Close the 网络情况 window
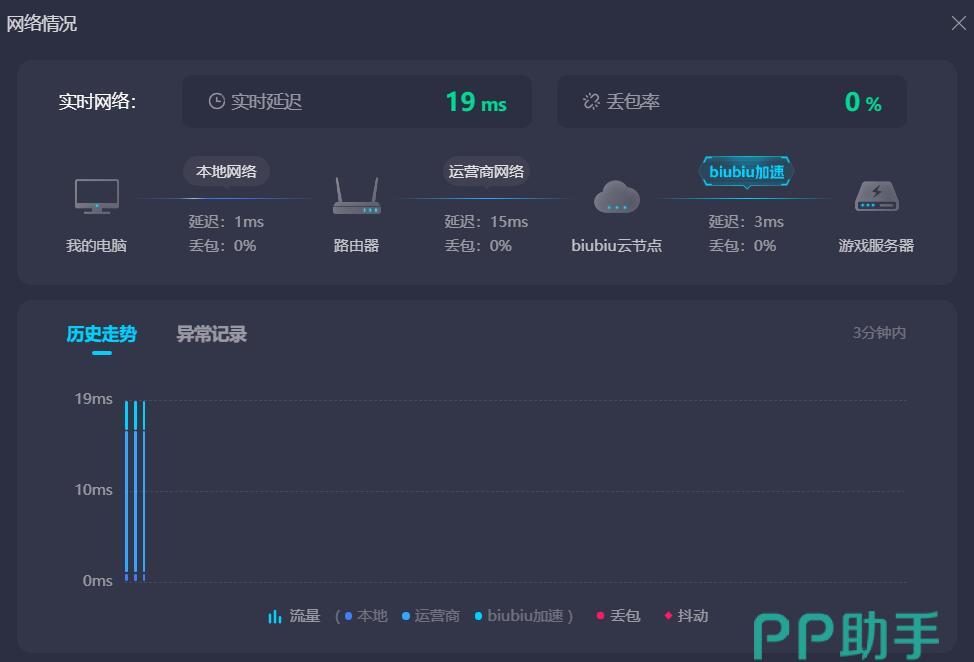The height and width of the screenshot is (662, 974). coord(958,23)
